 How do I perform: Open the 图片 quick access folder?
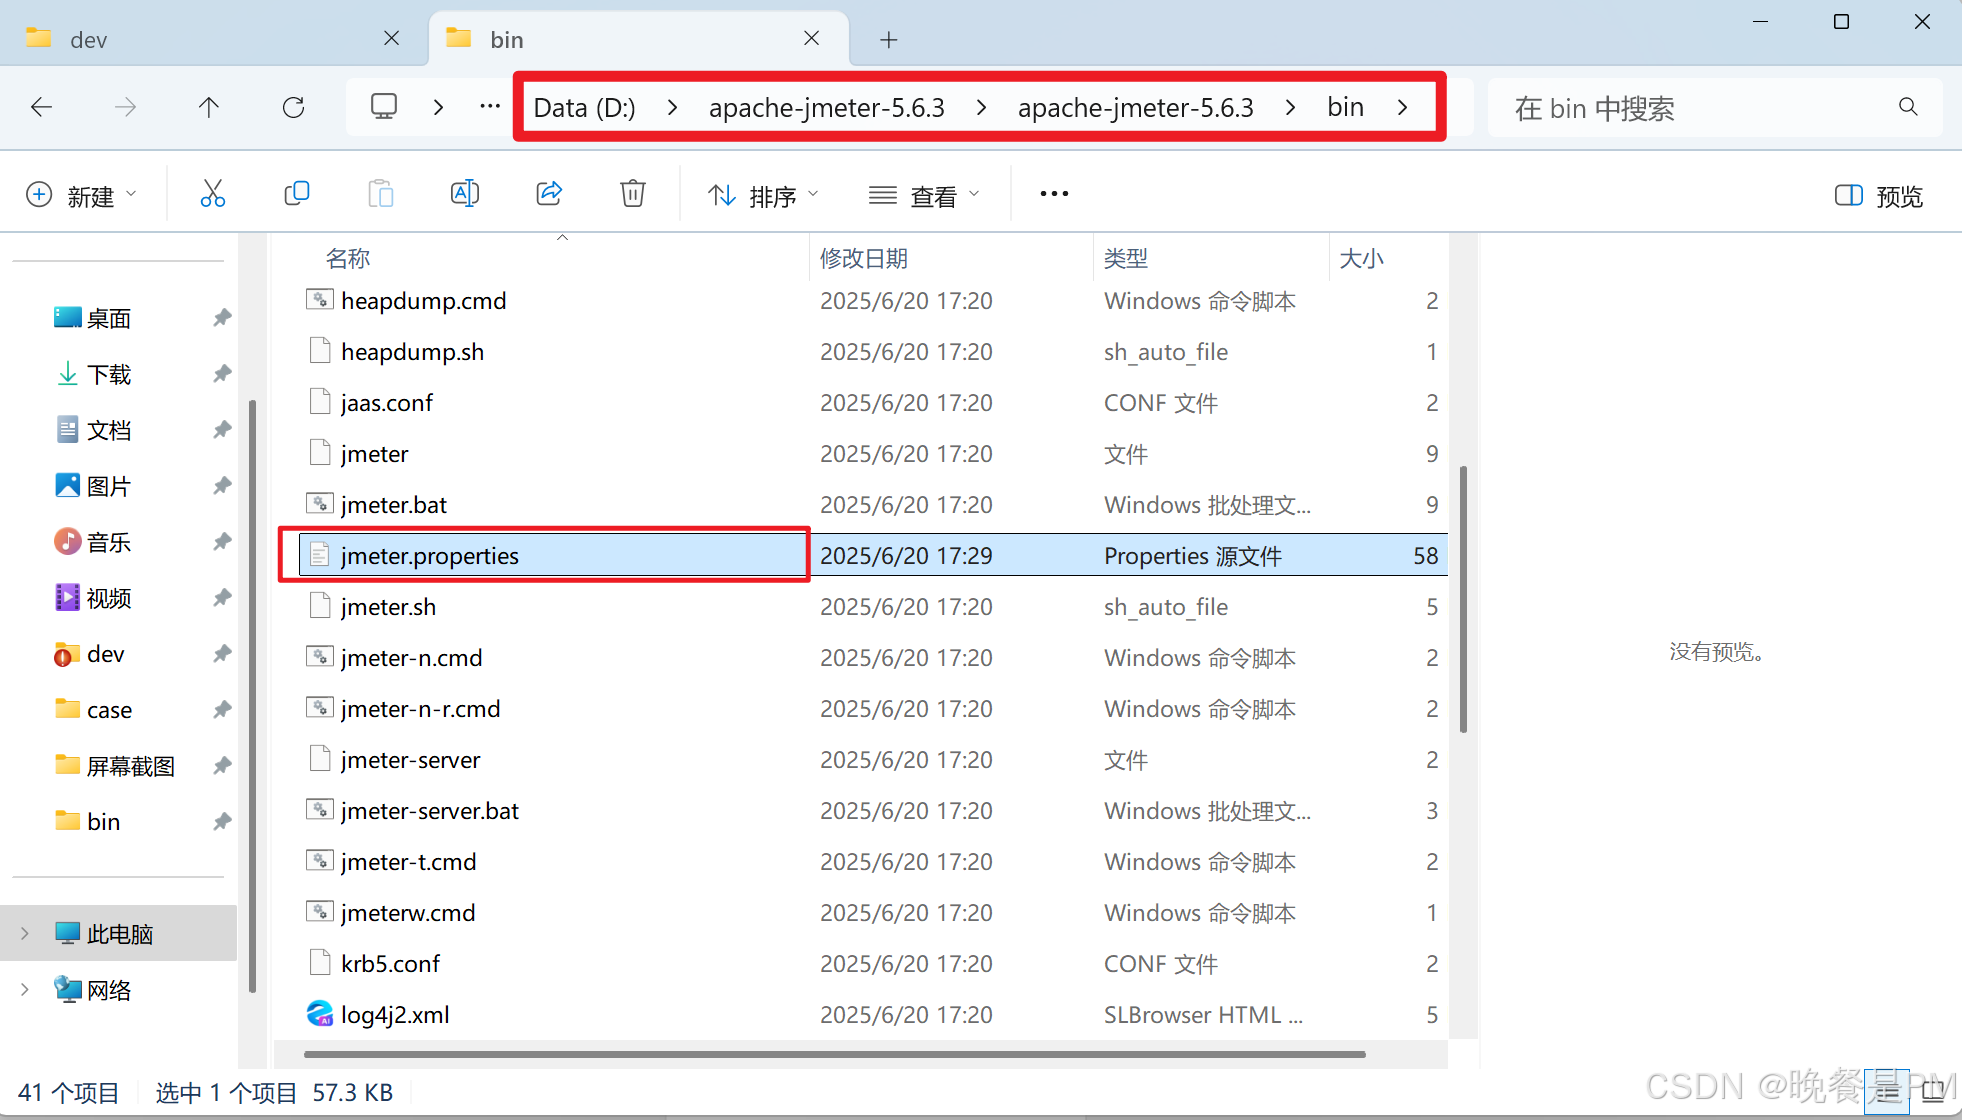pyautogui.click(x=108, y=486)
